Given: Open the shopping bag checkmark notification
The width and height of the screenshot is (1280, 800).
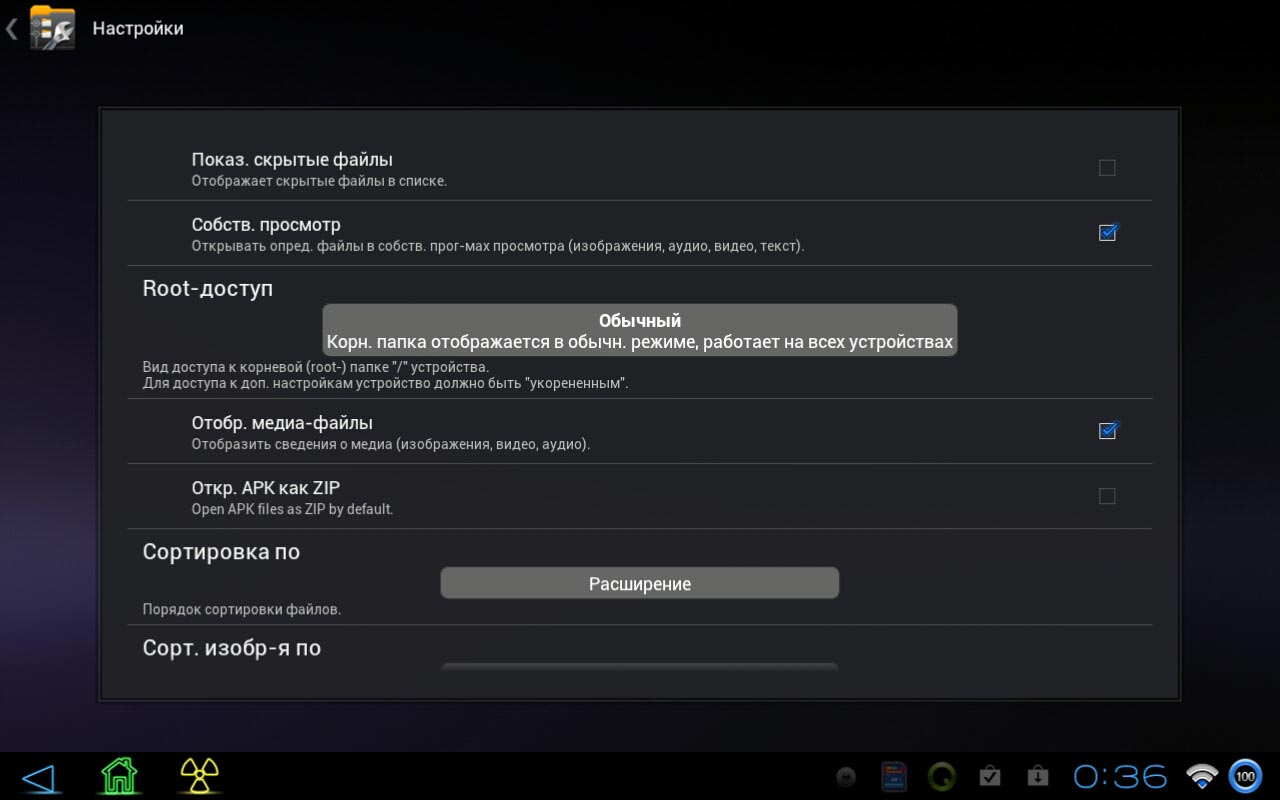Looking at the screenshot, I should 990,776.
